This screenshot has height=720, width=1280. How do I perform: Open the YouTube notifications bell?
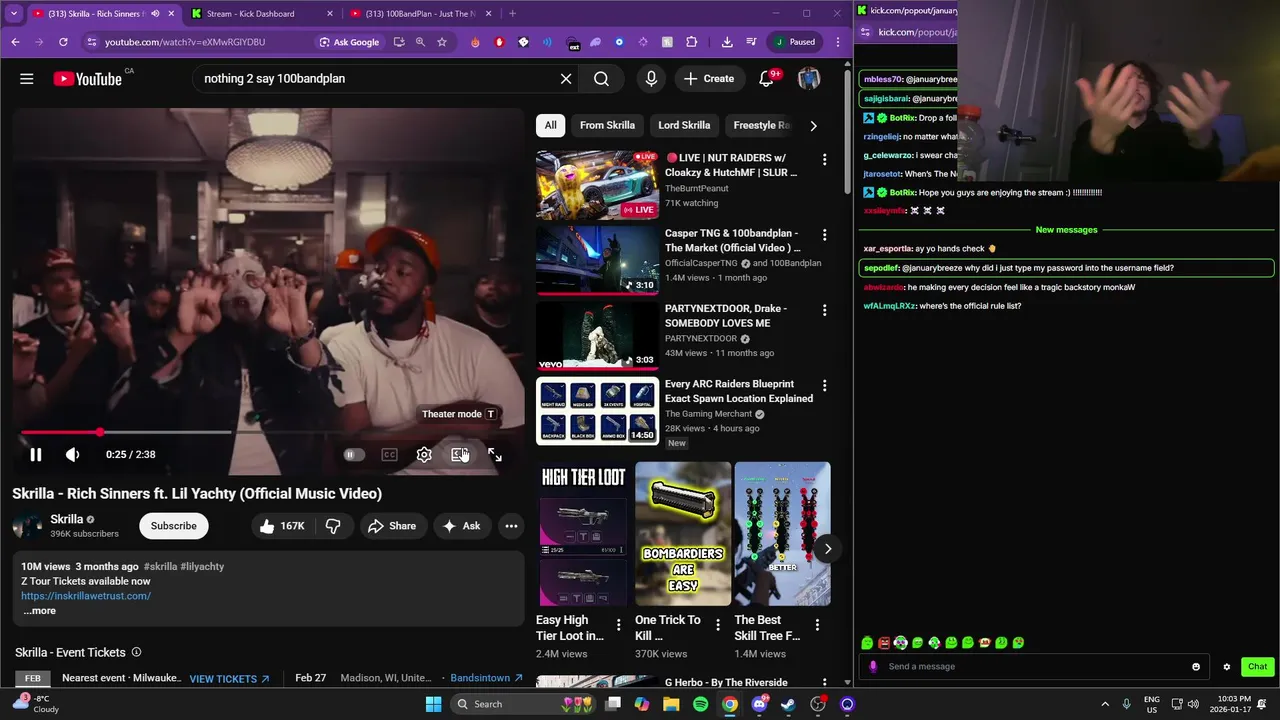766,78
